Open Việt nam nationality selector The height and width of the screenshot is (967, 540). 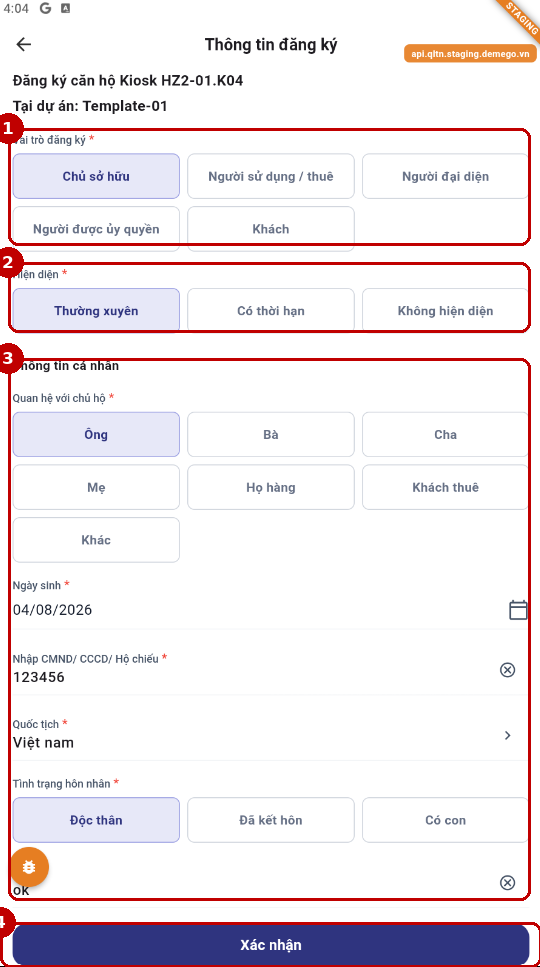pos(271,736)
